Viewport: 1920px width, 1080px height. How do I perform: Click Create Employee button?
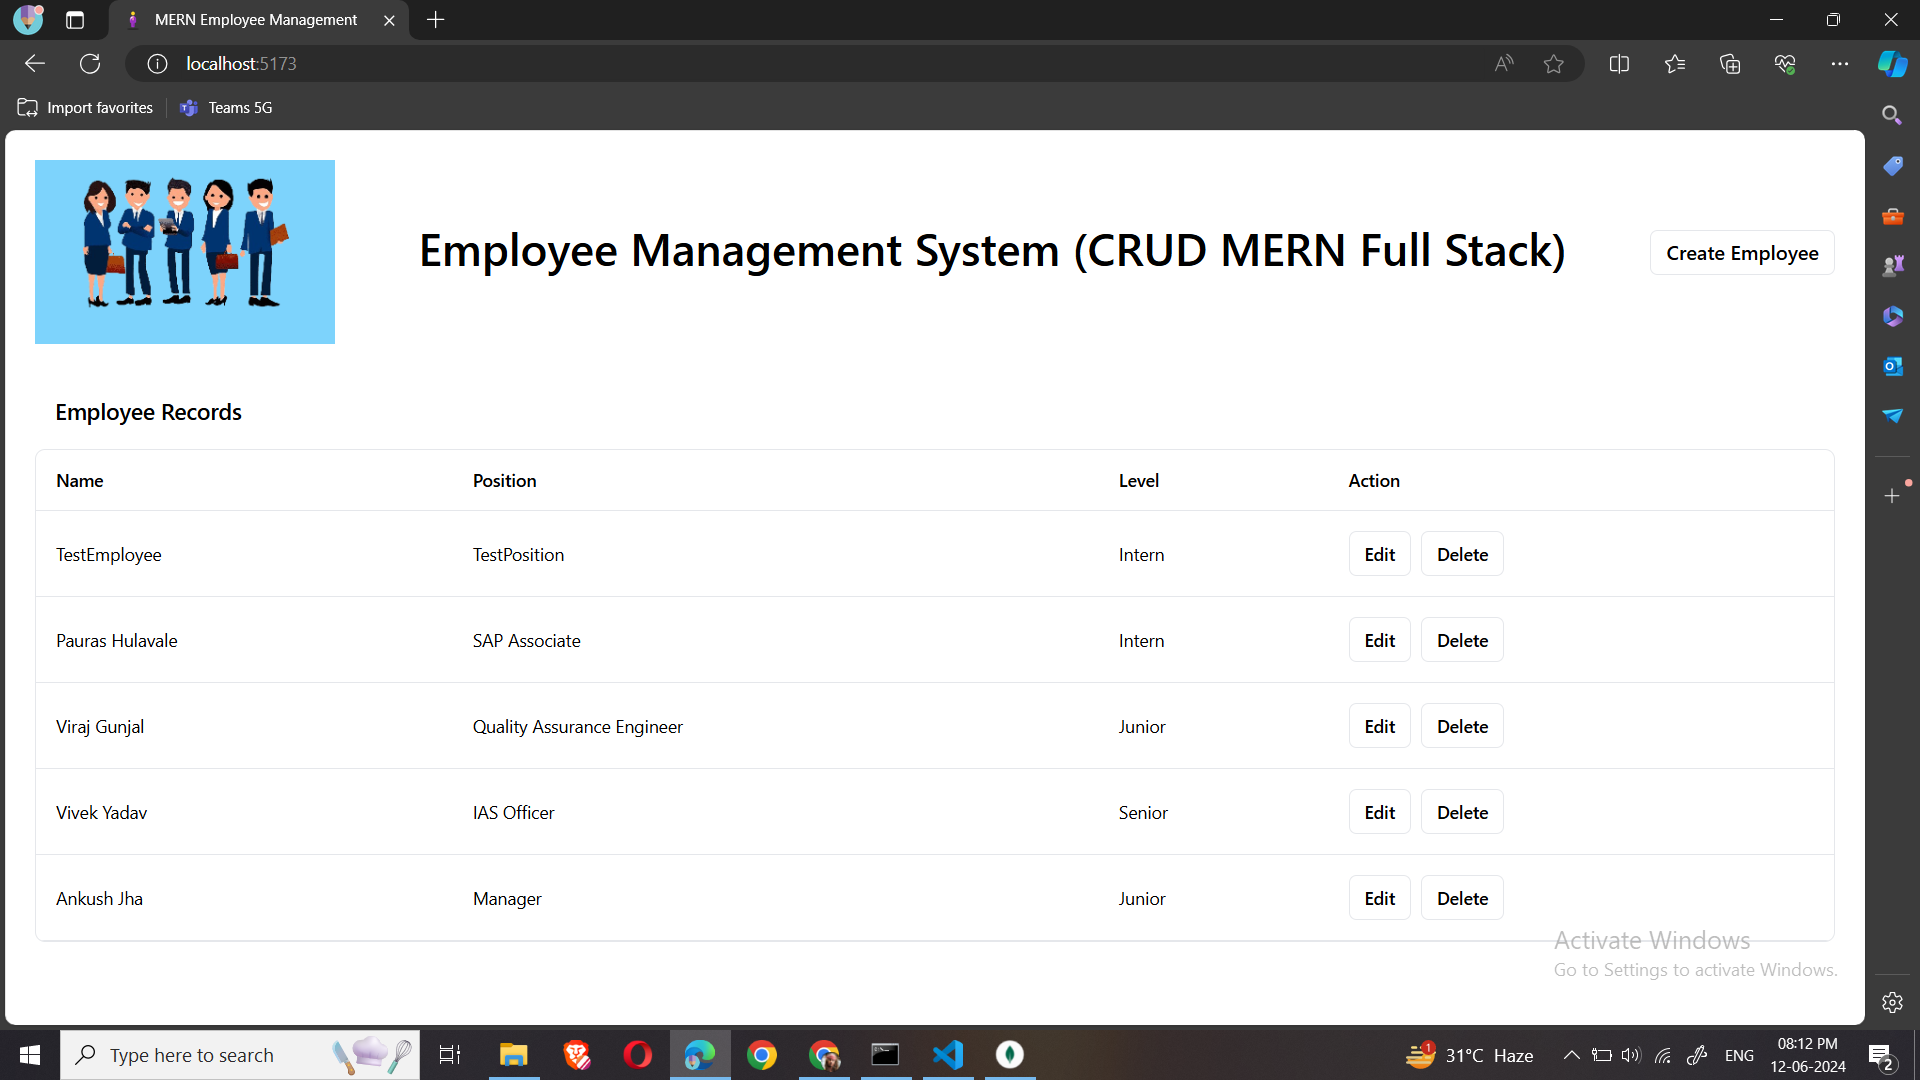1741,253
